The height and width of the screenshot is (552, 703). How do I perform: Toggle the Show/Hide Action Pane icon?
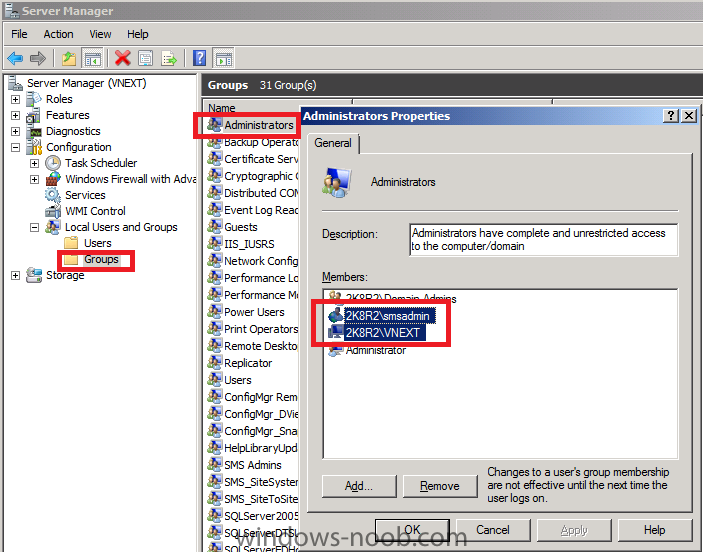pyautogui.click(x=223, y=58)
